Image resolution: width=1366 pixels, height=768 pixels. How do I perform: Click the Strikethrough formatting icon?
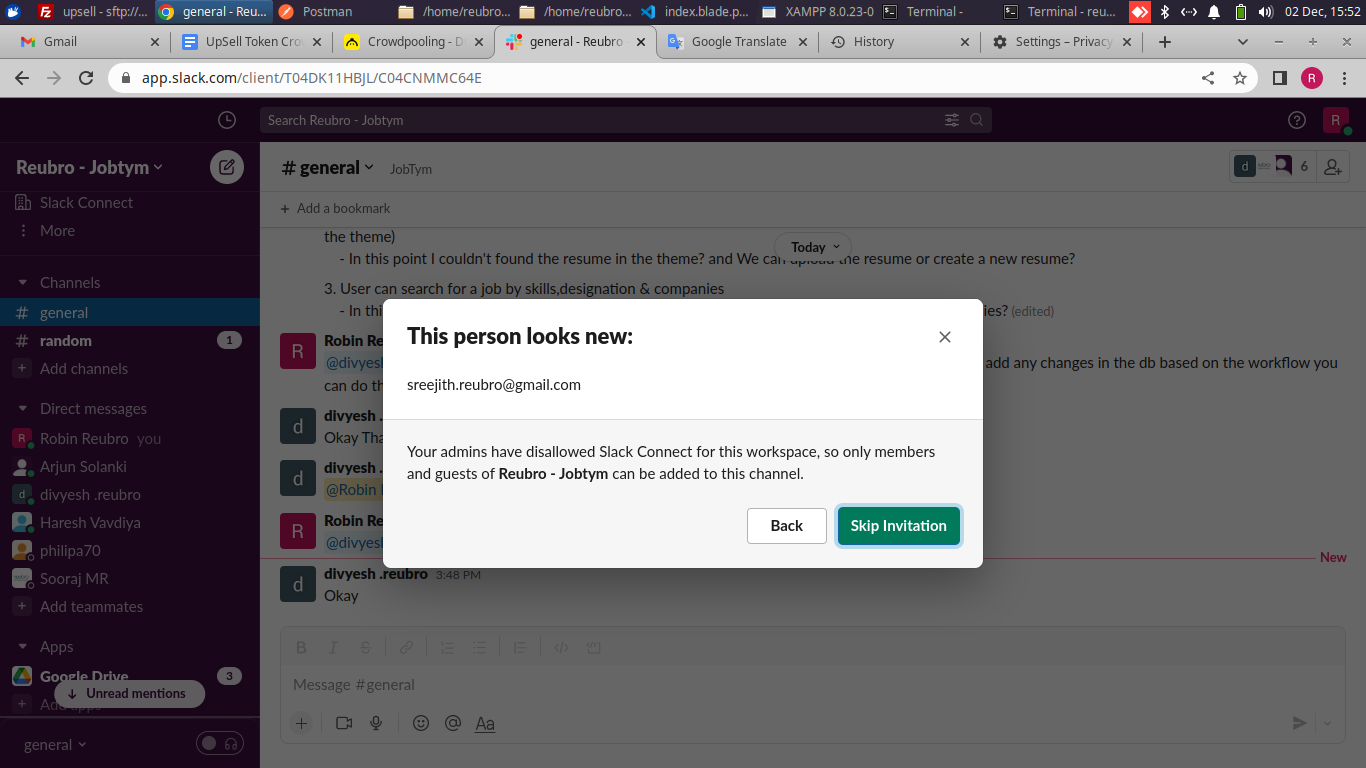point(366,647)
